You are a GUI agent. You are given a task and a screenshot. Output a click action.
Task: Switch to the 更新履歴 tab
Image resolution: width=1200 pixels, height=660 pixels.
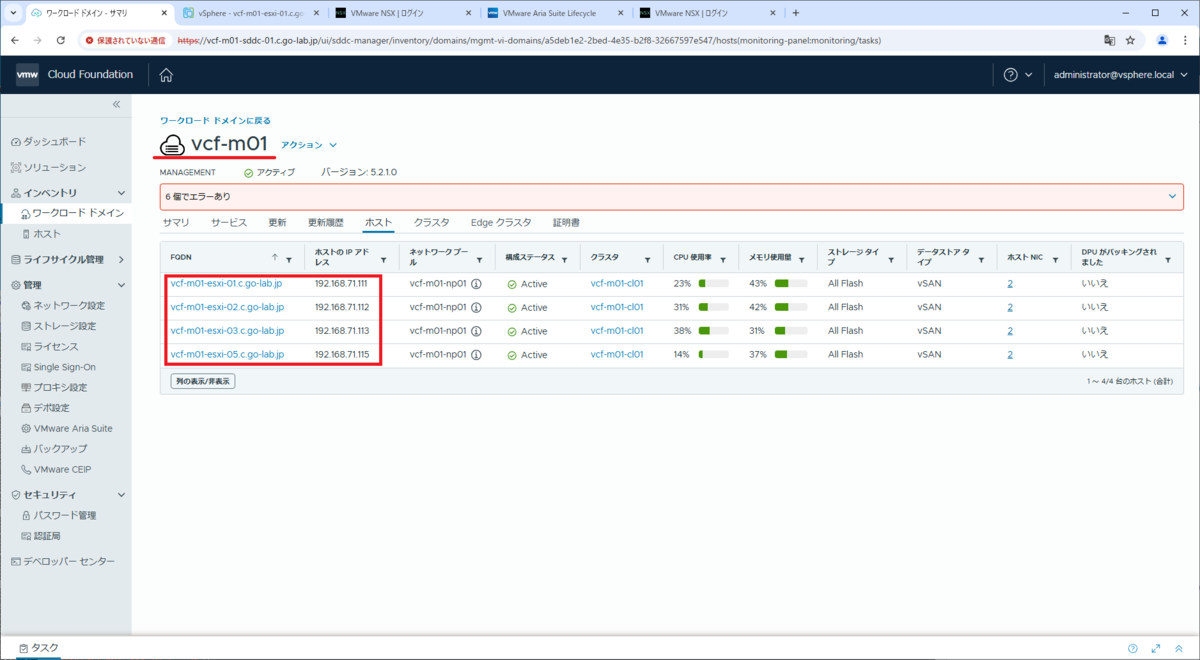[x=325, y=222]
